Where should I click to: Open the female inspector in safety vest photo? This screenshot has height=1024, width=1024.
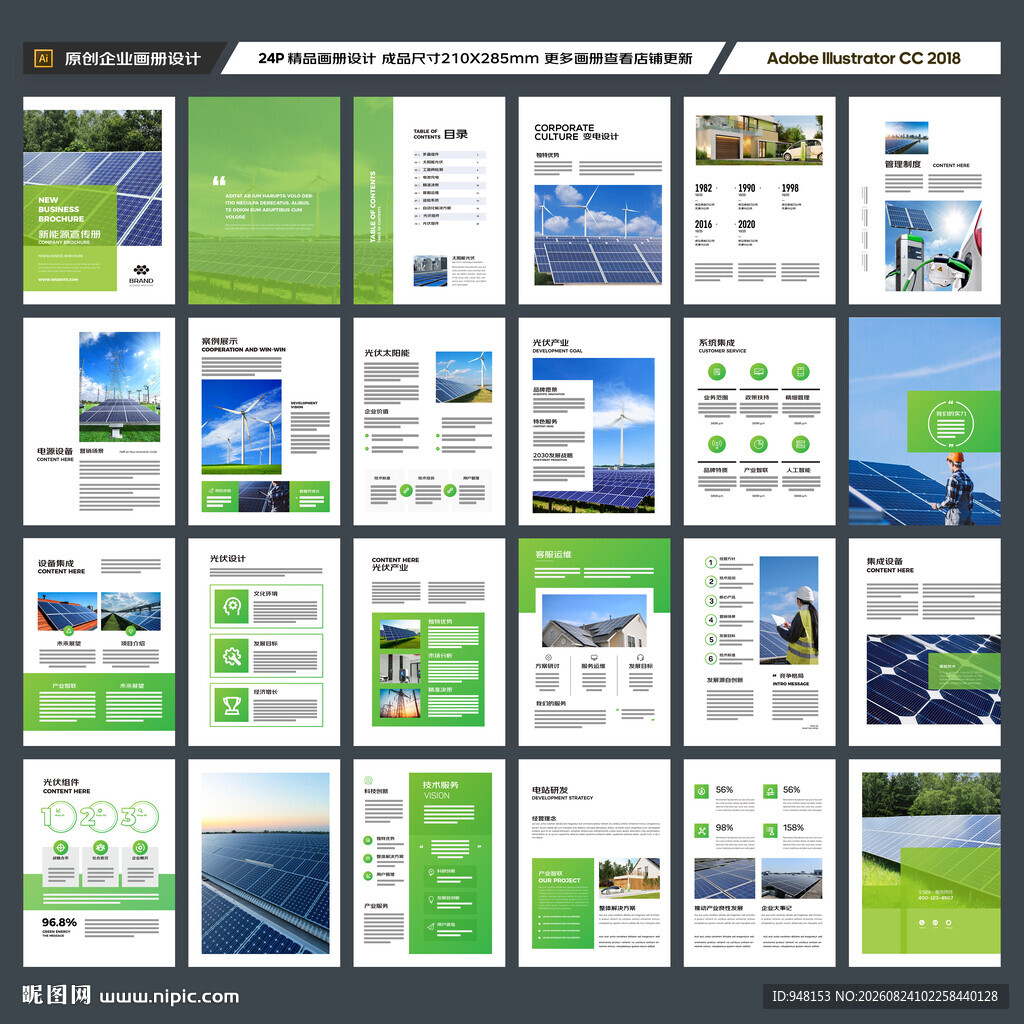788,610
